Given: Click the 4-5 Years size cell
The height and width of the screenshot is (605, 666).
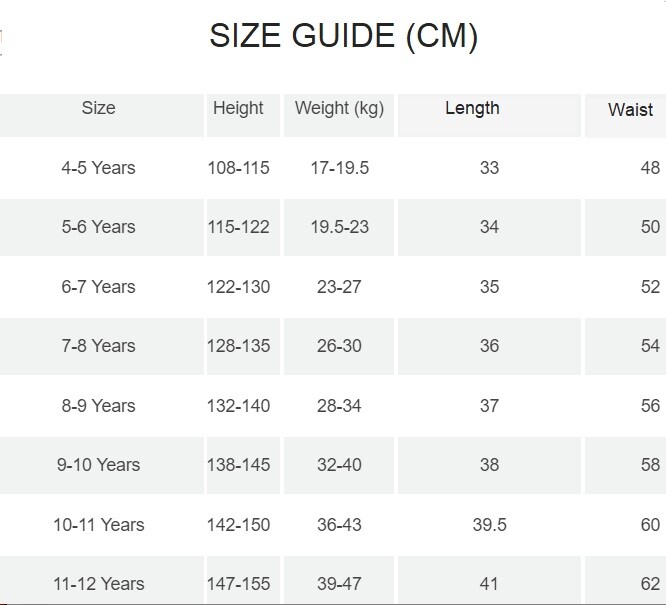Looking at the screenshot, I should (98, 168).
